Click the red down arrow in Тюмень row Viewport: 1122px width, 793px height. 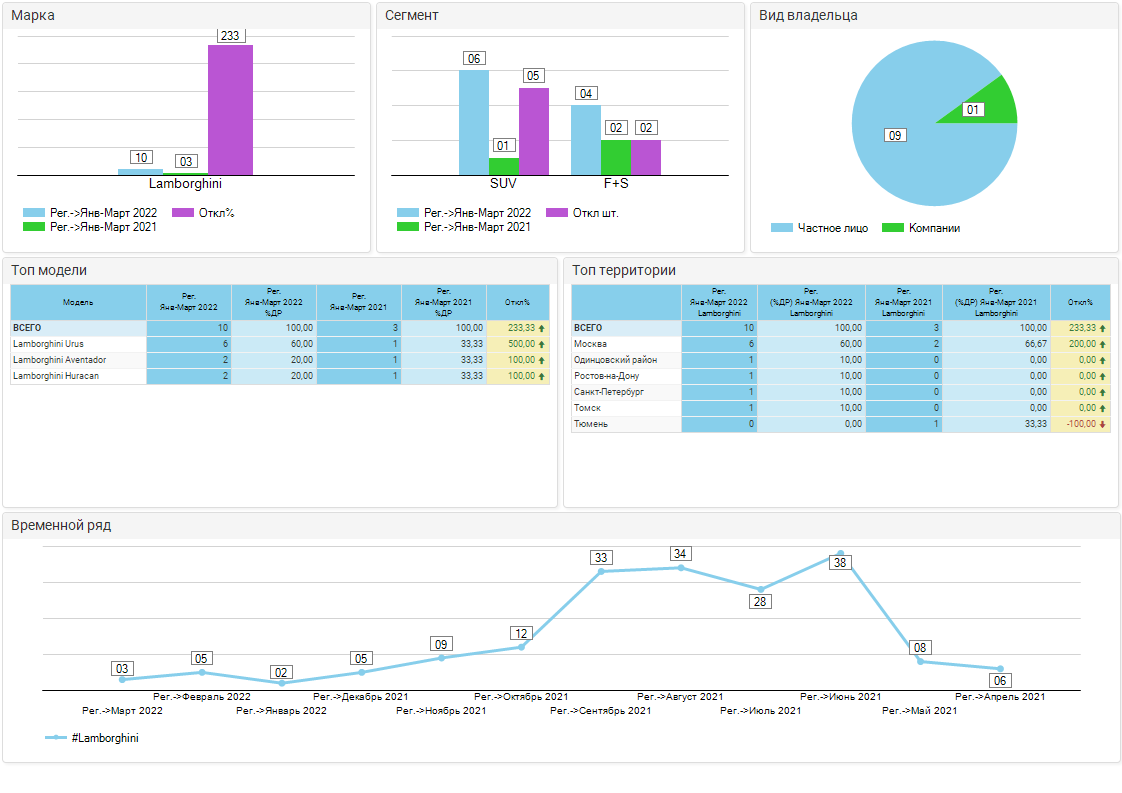1102,425
